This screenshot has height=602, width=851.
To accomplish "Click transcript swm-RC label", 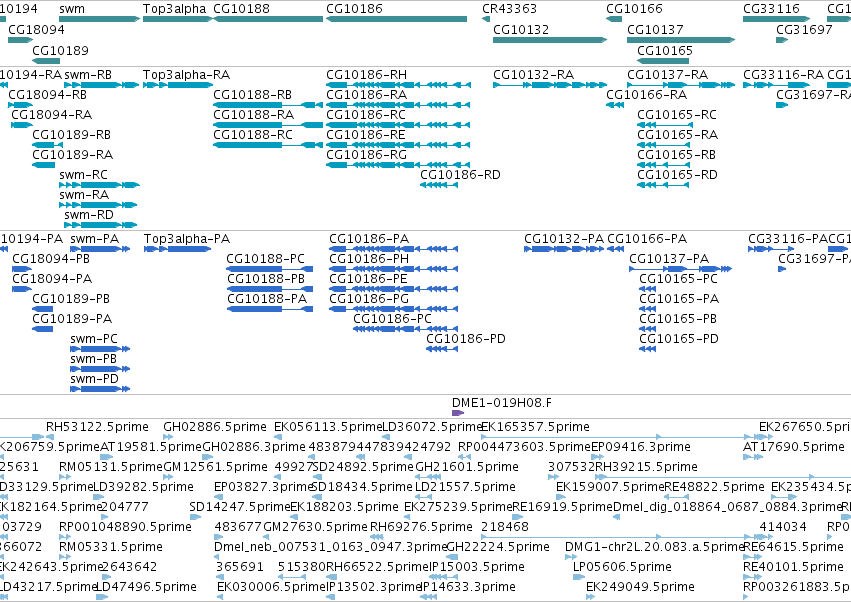I will click(84, 175).
